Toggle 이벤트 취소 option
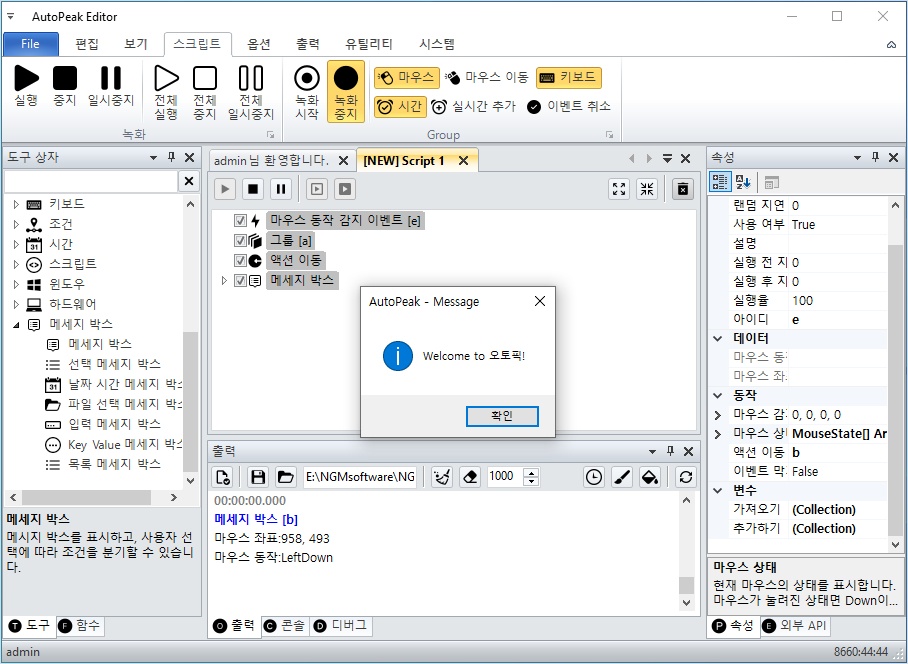The image size is (908, 664). click(x=569, y=107)
